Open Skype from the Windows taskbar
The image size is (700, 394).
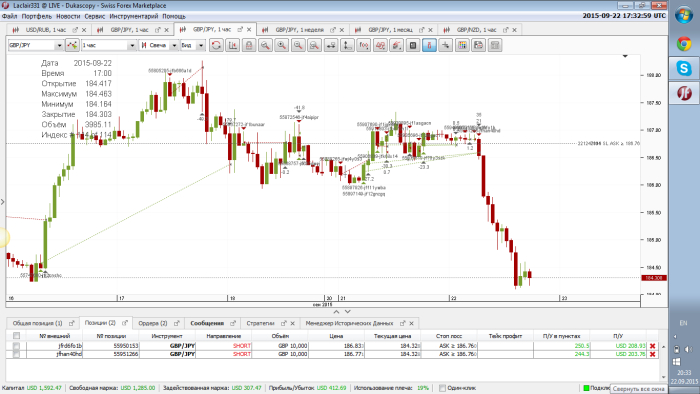(683, 69)
